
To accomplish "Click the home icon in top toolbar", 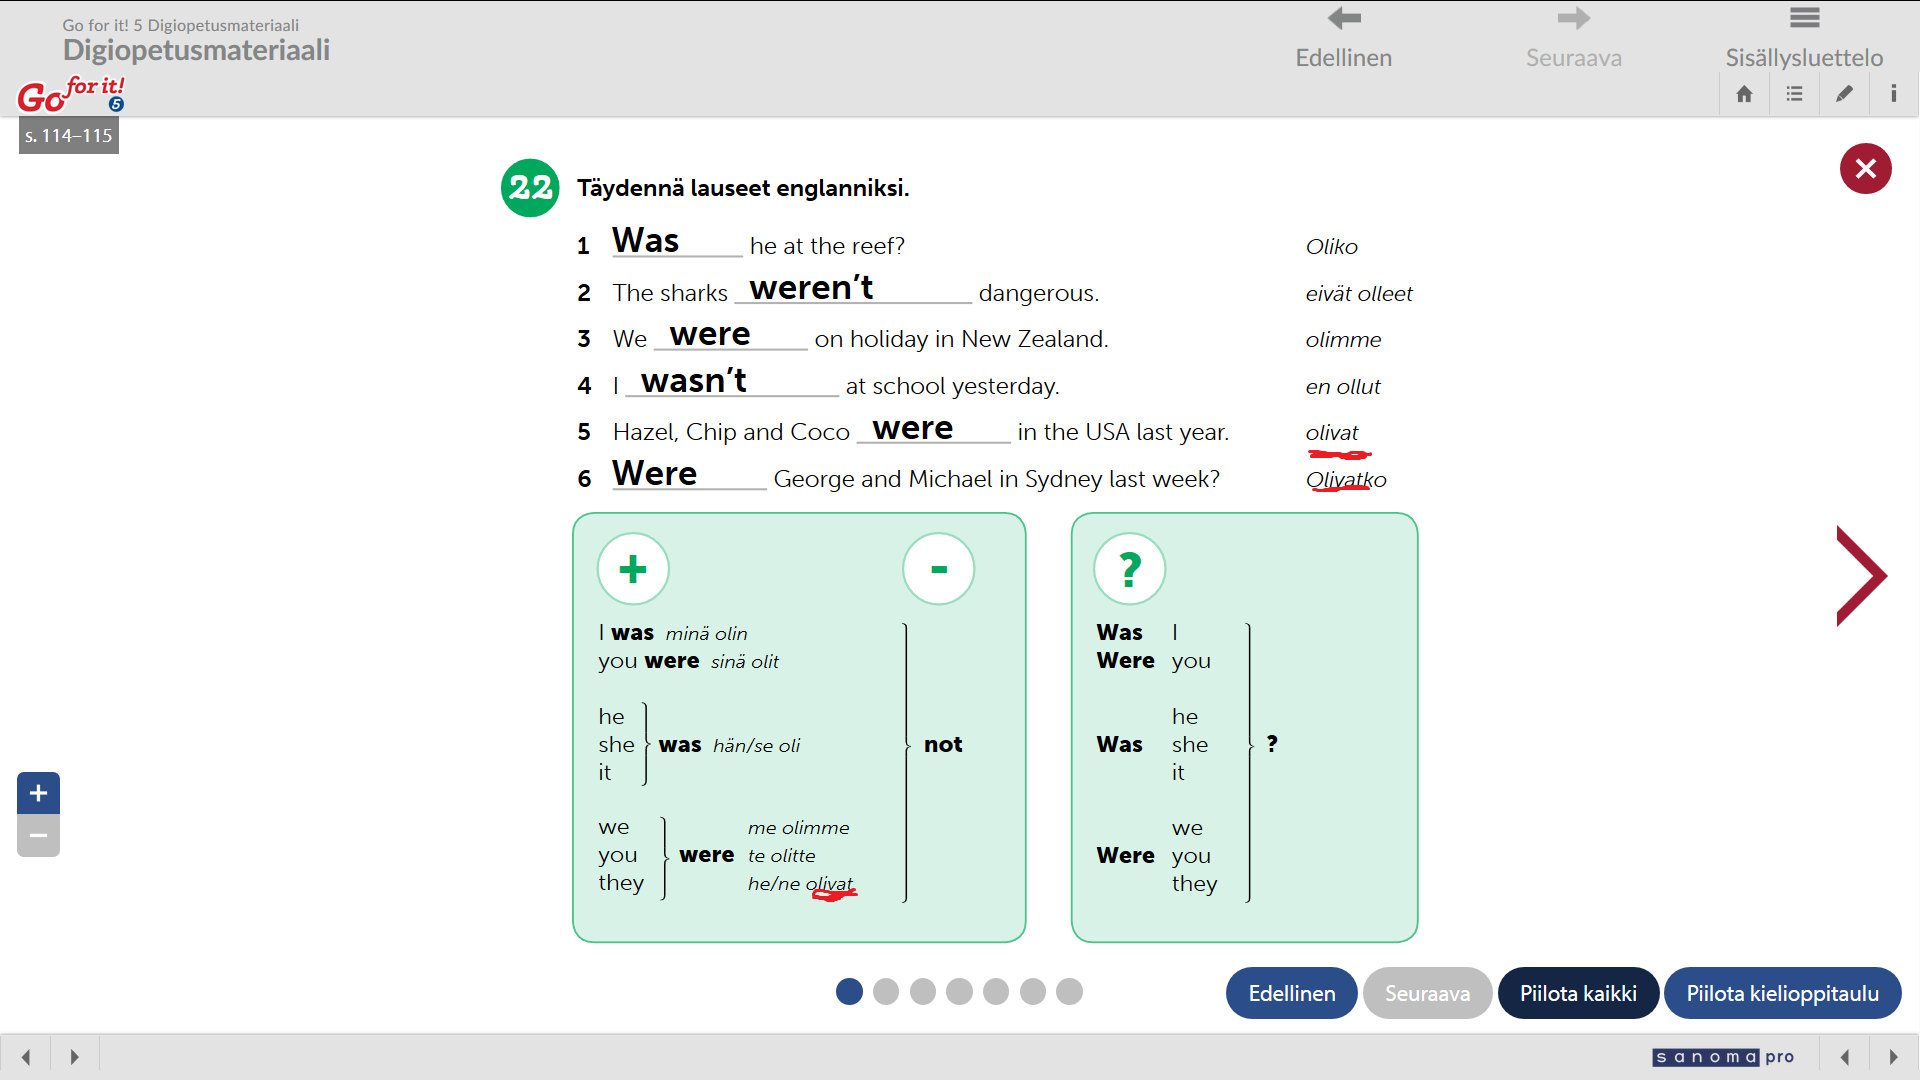I will click(1744, 94).
